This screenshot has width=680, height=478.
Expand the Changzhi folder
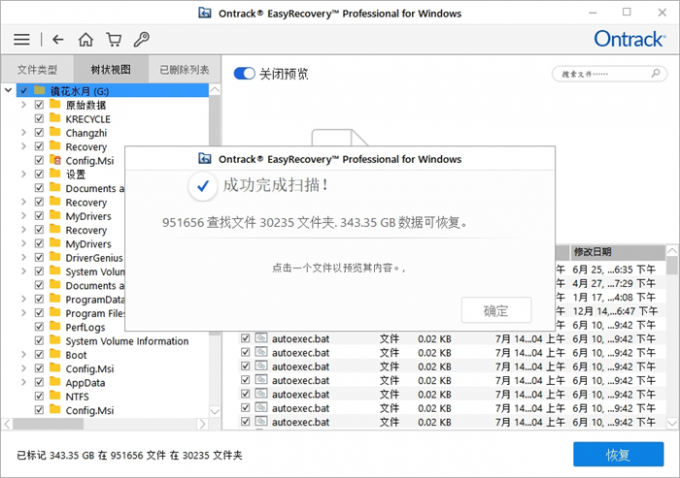pyautogui.click(x=24, y=132)
